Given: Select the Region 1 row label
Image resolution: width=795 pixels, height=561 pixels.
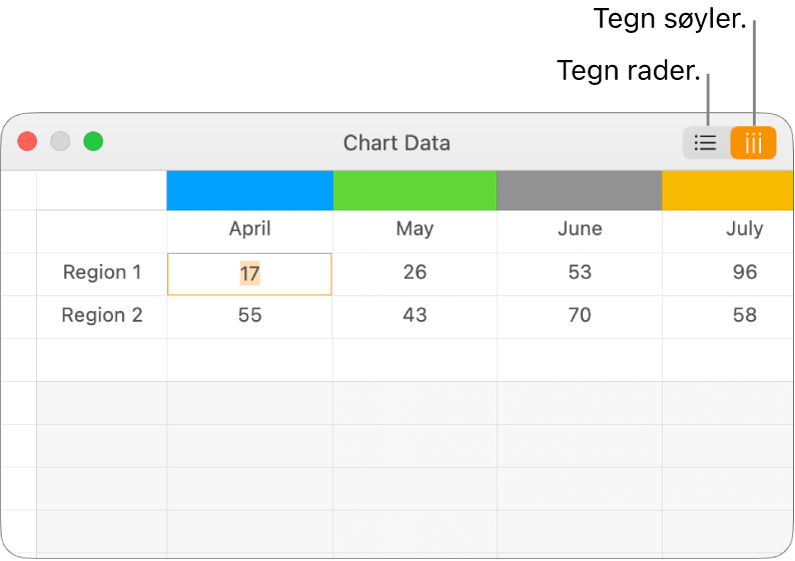Looking at the screenshot, I should pos(101,272).
